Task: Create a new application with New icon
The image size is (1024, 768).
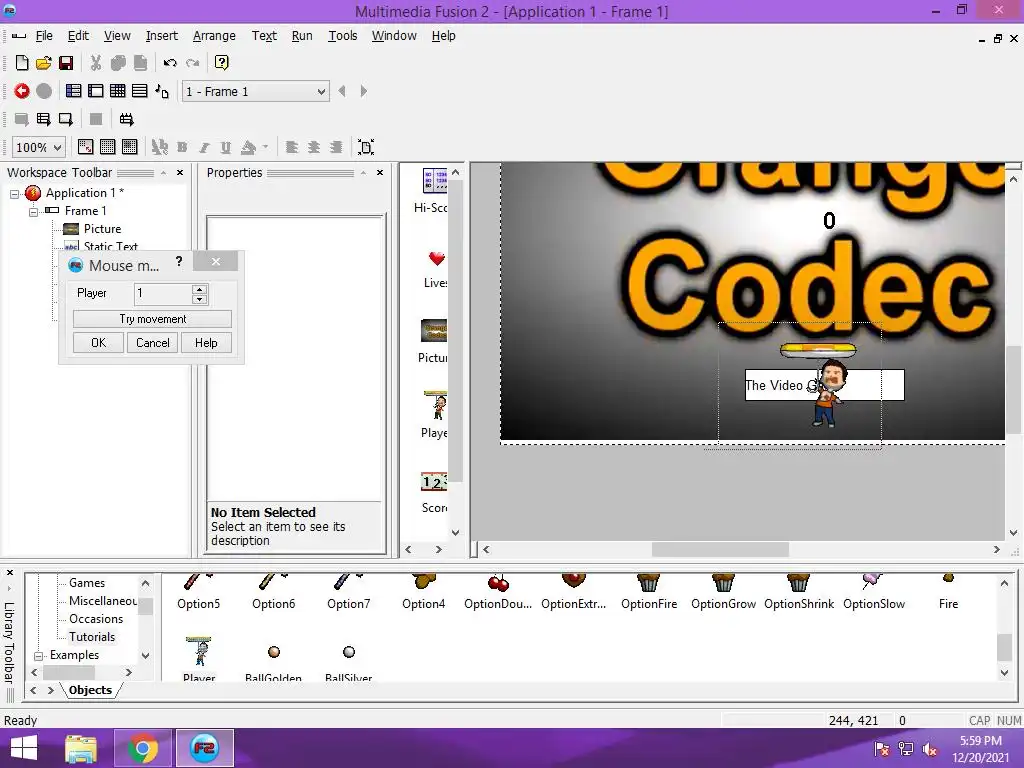Action: point(22,63)
